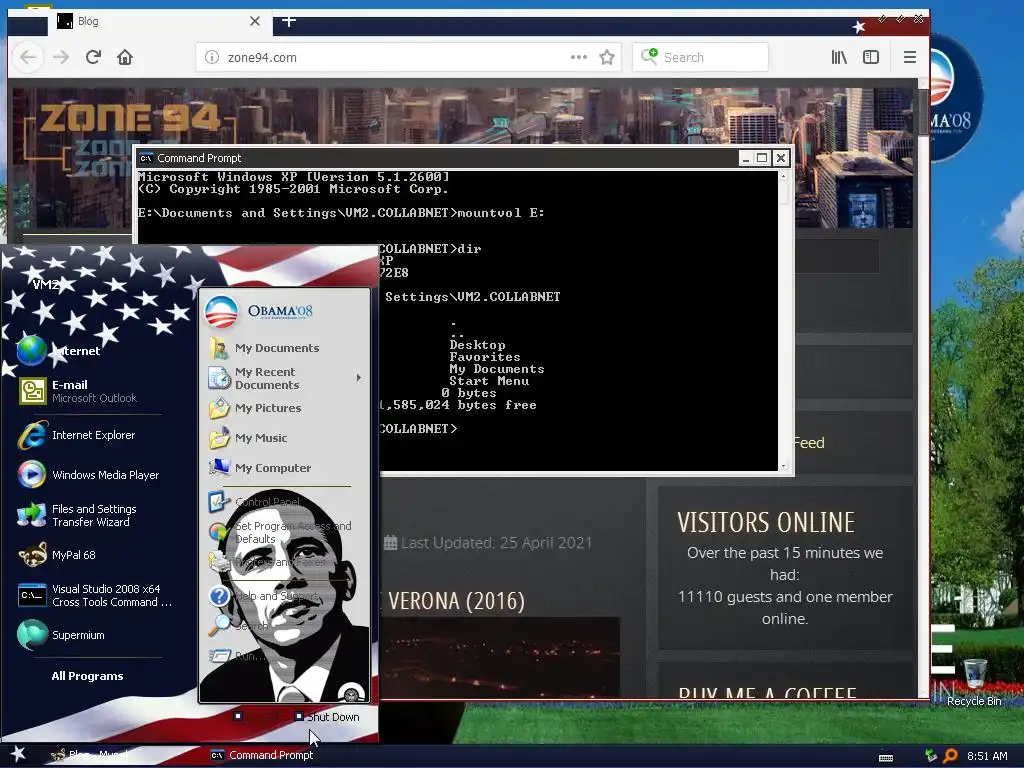The width and height of the screenshot is (1024, 768).
Task: Open My Computer in Start menu
Action: pyautogui.click(x=260, y=468)
